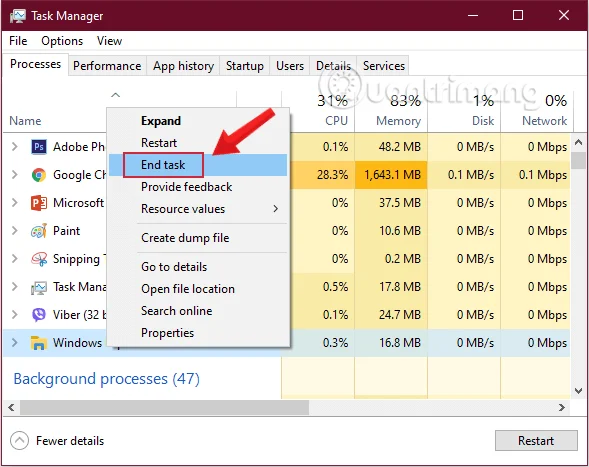The width and height of the screenshot is (589, 467).
Task: Select Create dump file menu entry
Action: pyautogui.click(x=199, y=238)
